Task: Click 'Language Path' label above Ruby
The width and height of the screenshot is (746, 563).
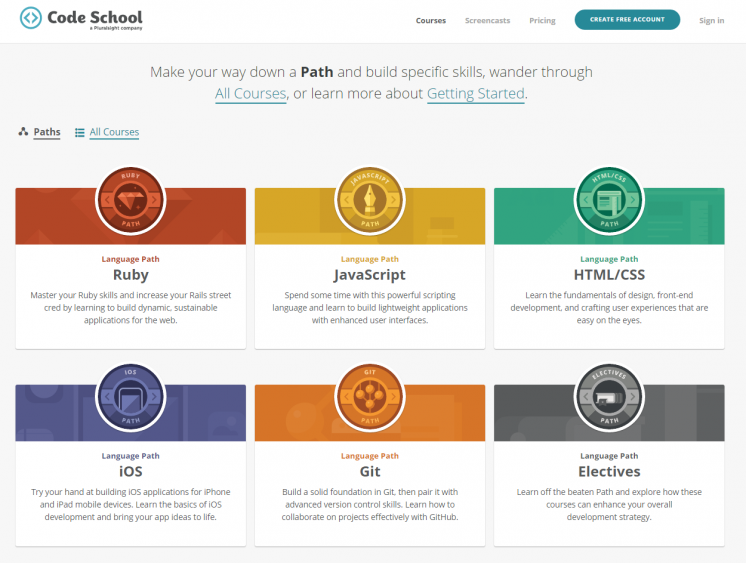Action: pos(130,259)
